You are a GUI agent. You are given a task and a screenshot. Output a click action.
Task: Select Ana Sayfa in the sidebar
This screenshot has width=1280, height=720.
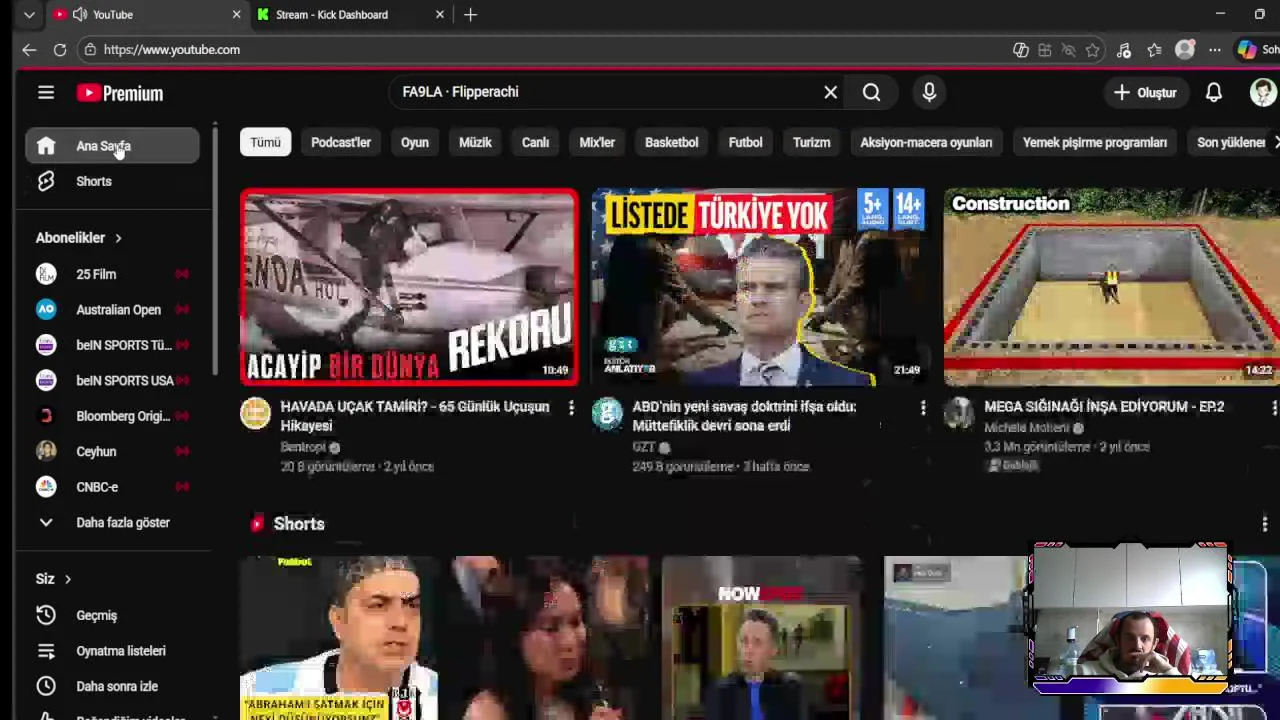[x=112, y=146]
